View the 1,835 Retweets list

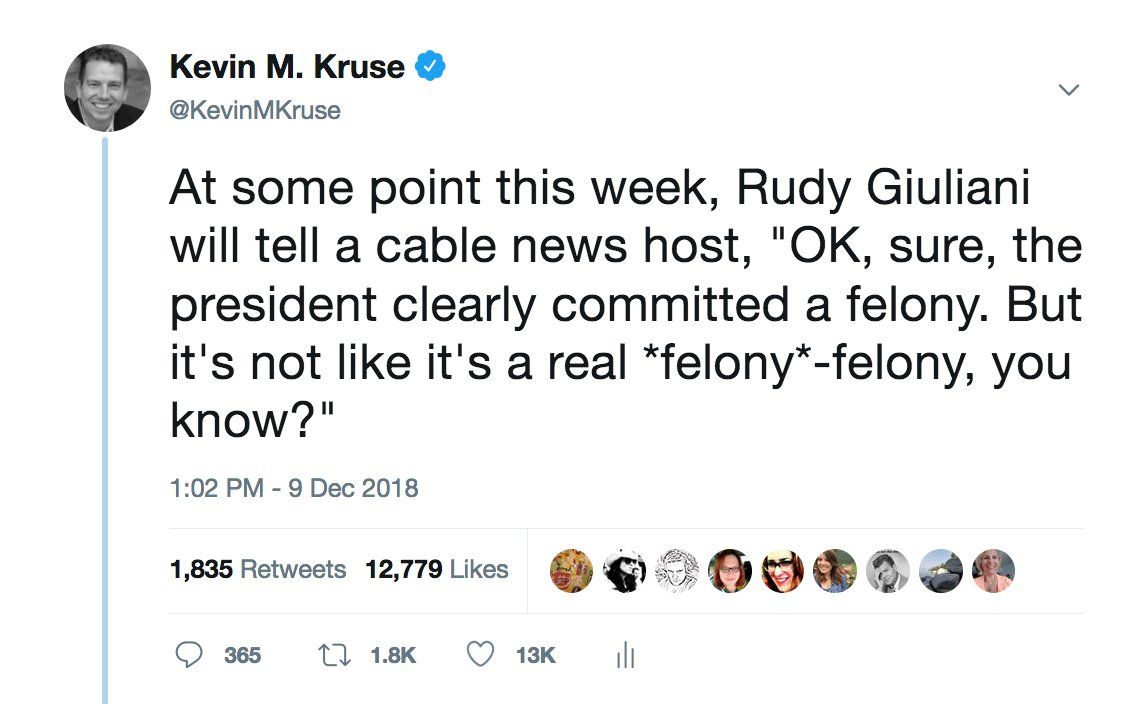coord(258,570)
